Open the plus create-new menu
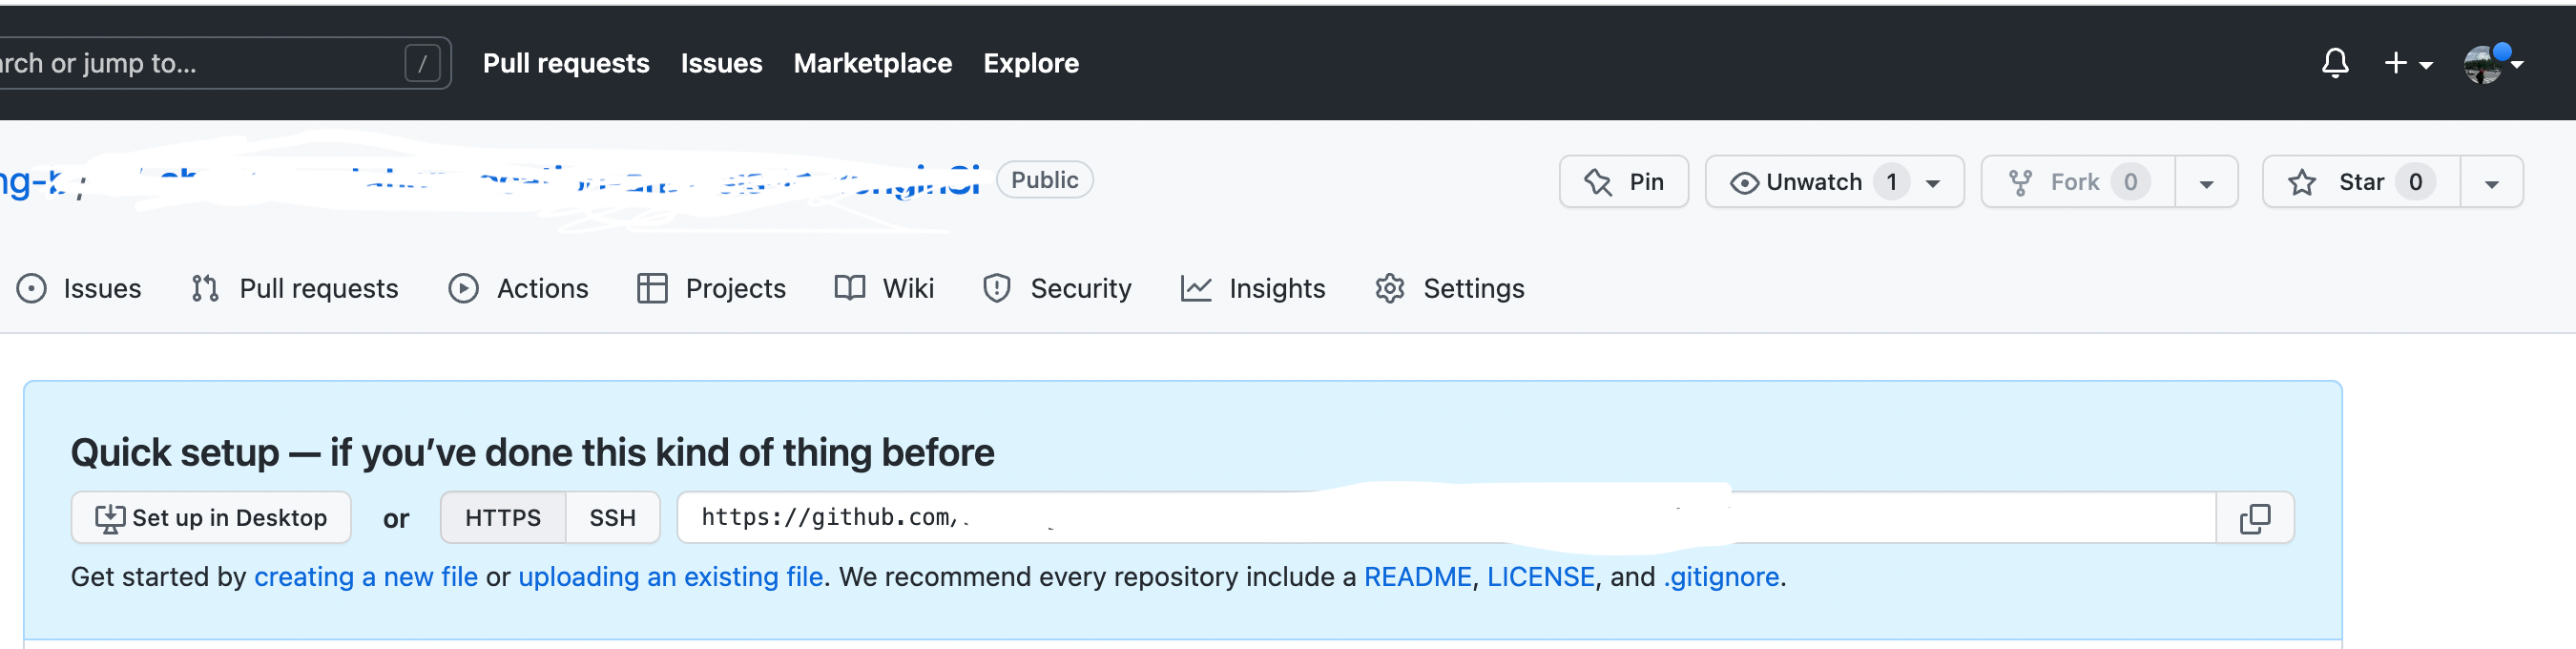 click(x=2407, y=63)
